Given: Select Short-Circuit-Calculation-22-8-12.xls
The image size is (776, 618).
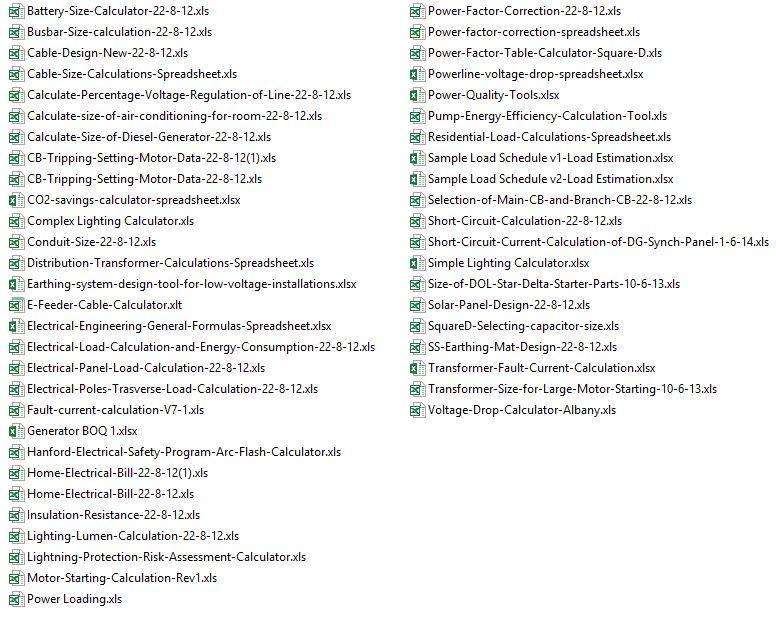Looking at the screenshot, I should 525,221.
